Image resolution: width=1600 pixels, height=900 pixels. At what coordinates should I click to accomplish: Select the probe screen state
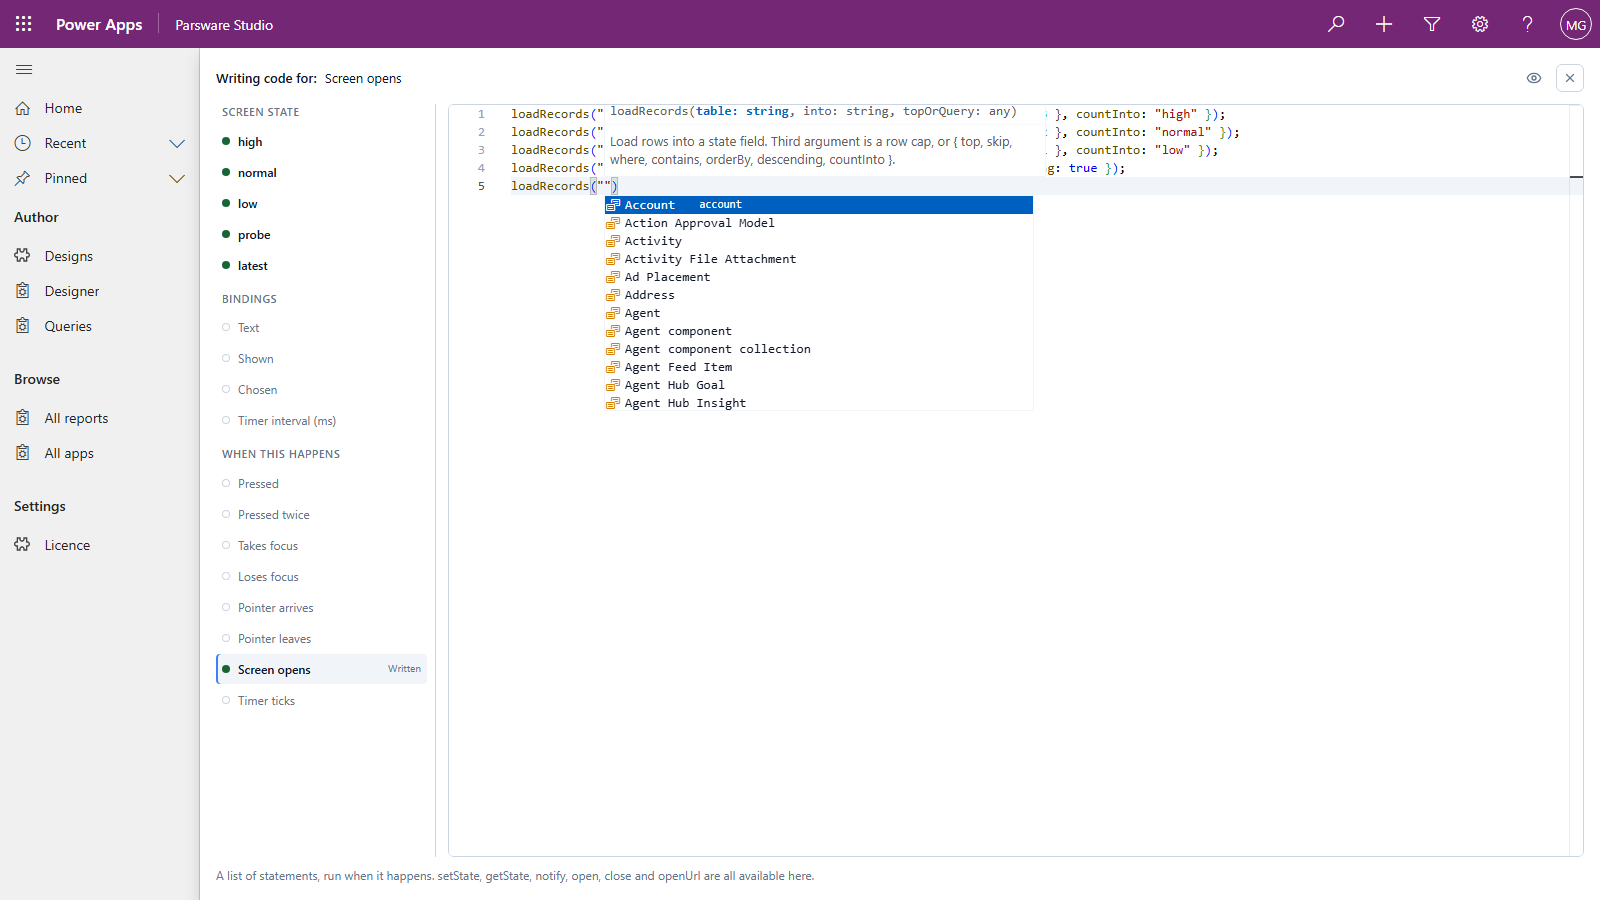point(321,235)
